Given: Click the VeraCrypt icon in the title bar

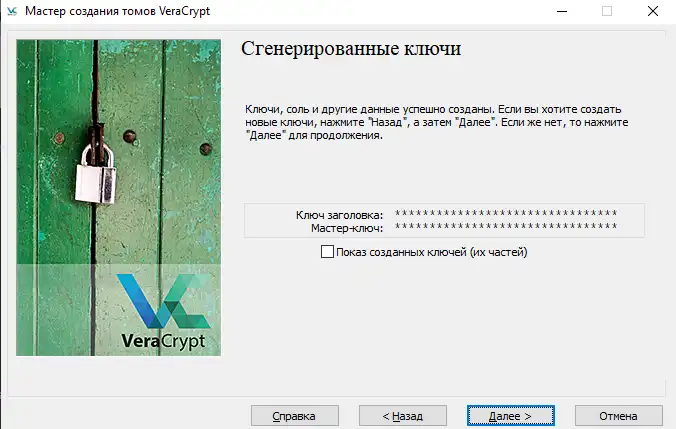Looking at the screenshot, I should coord(12,11).
